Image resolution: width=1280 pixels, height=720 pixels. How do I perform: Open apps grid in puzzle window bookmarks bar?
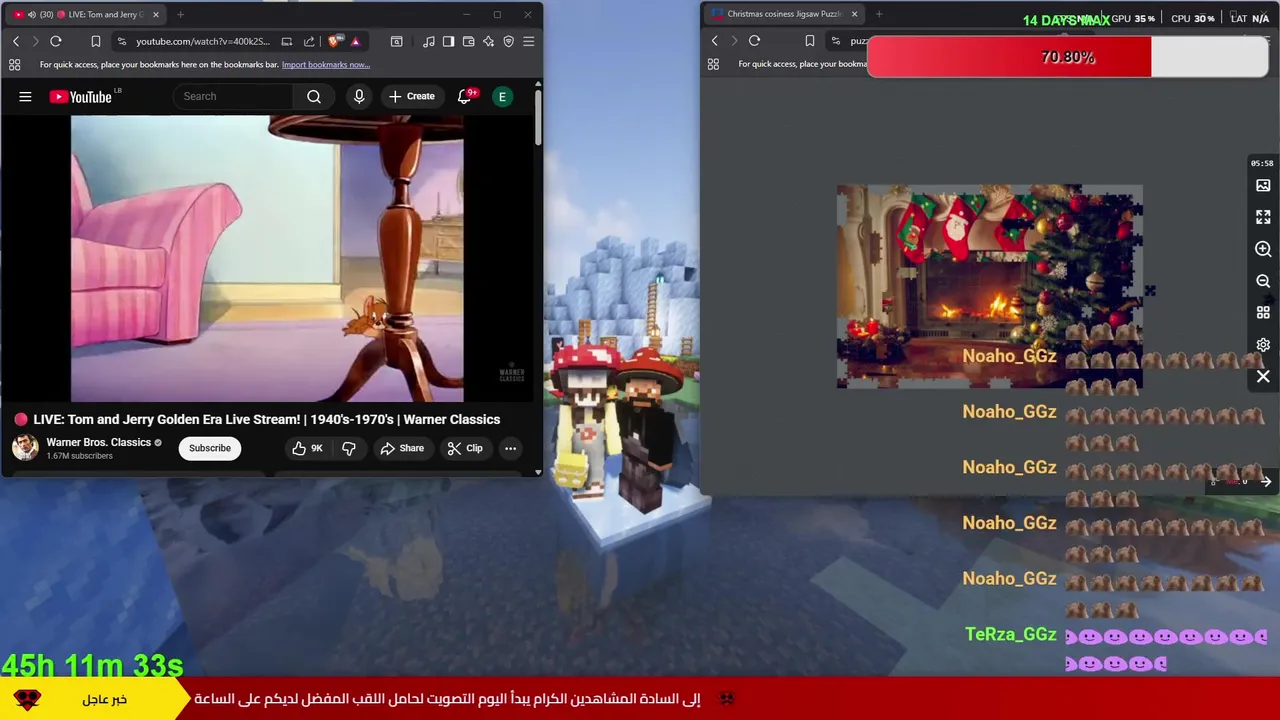coord(713,64)
